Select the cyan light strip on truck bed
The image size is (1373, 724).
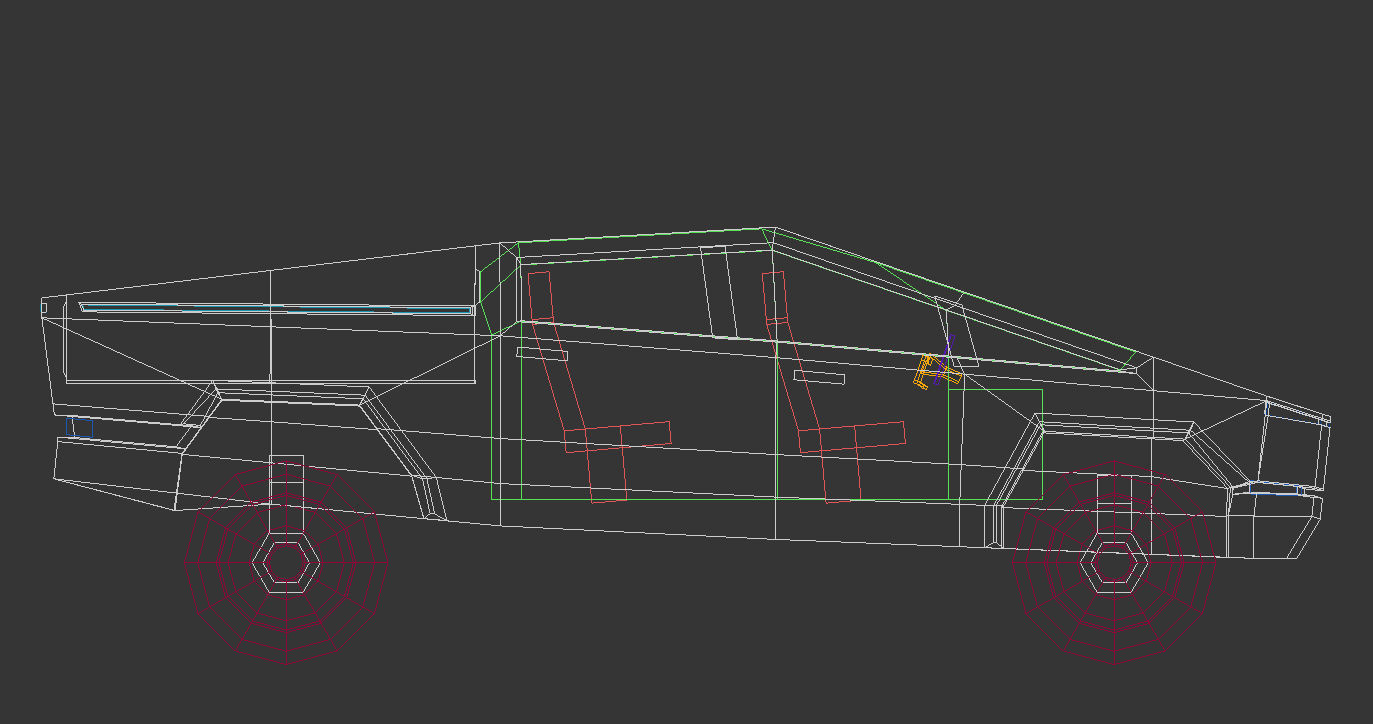276,309
